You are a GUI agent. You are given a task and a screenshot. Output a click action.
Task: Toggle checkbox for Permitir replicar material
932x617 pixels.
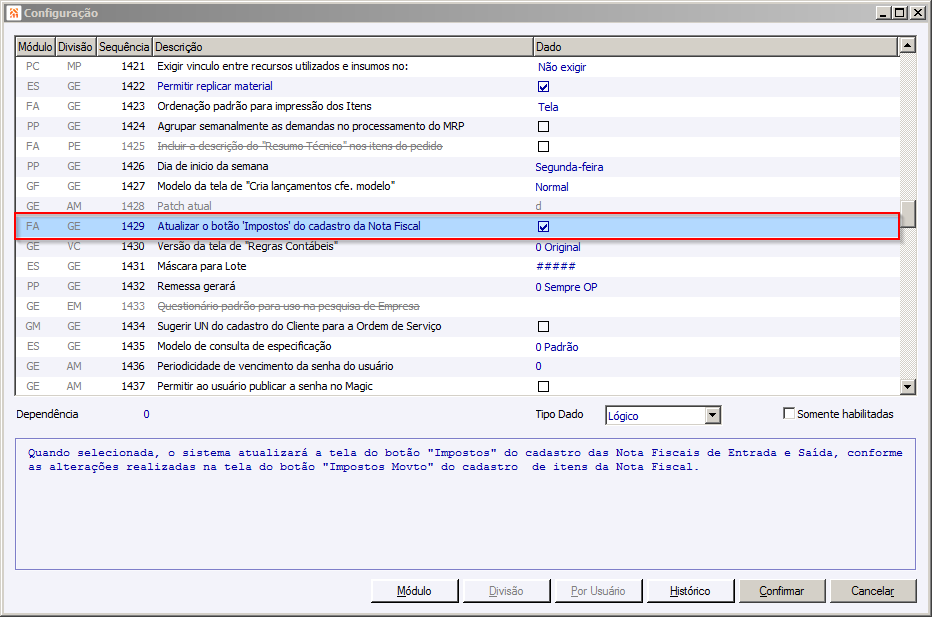click(543, 87)
